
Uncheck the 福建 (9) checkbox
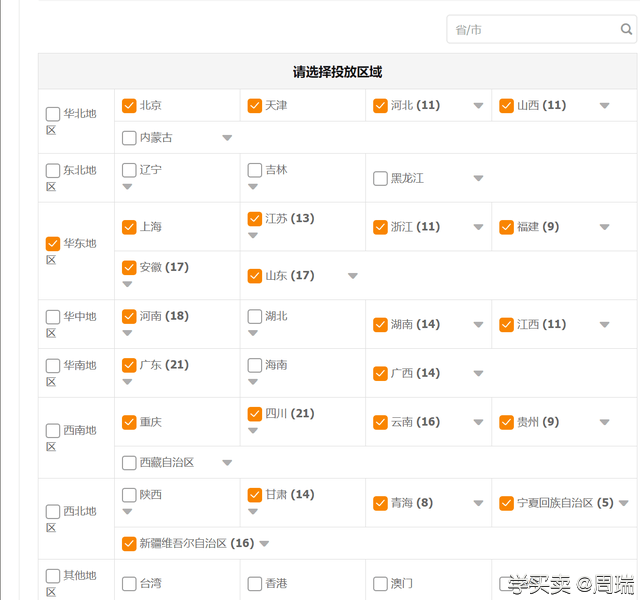(506, 227)
